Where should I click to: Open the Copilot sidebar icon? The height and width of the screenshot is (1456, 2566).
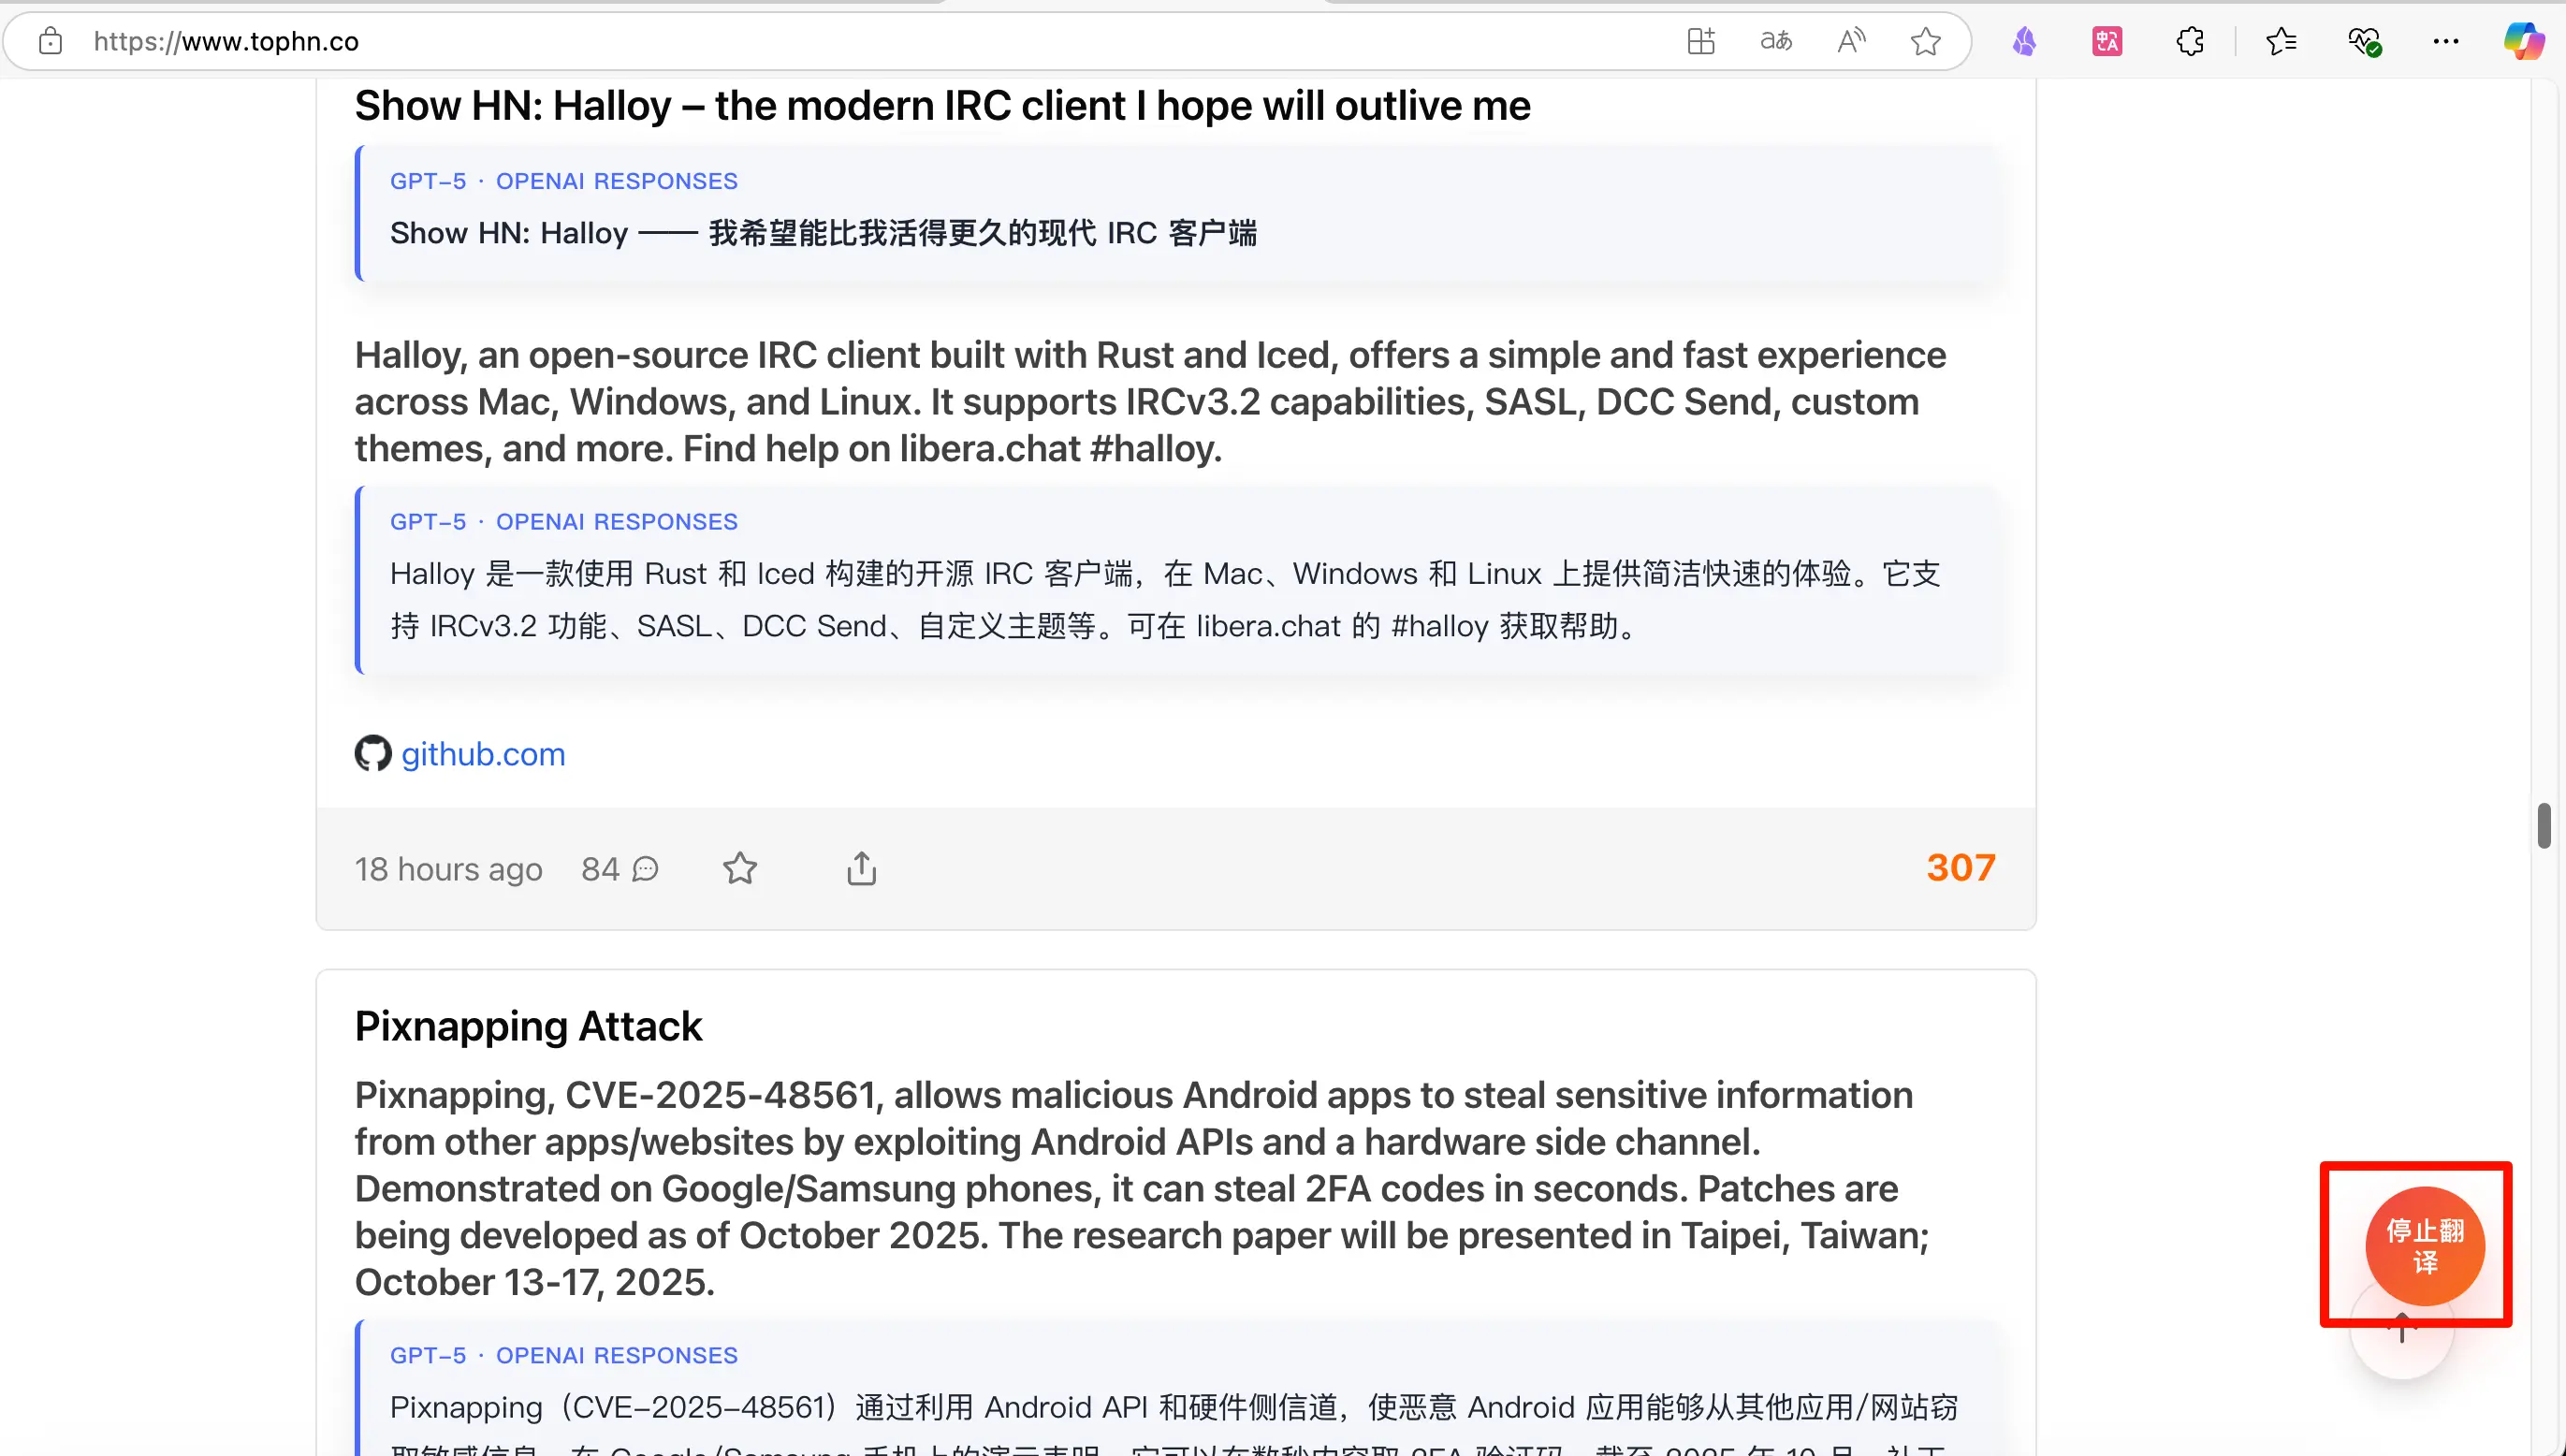2523,41
